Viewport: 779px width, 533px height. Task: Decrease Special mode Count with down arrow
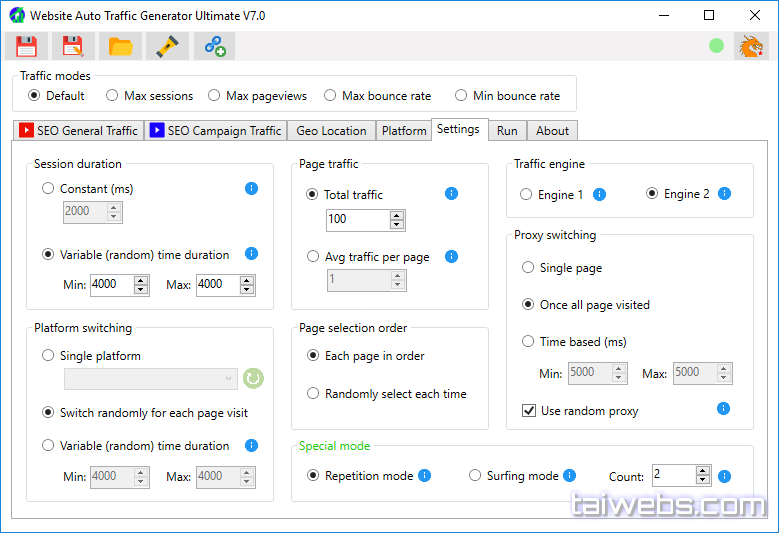pyautogui.click(x=703, y=481)
